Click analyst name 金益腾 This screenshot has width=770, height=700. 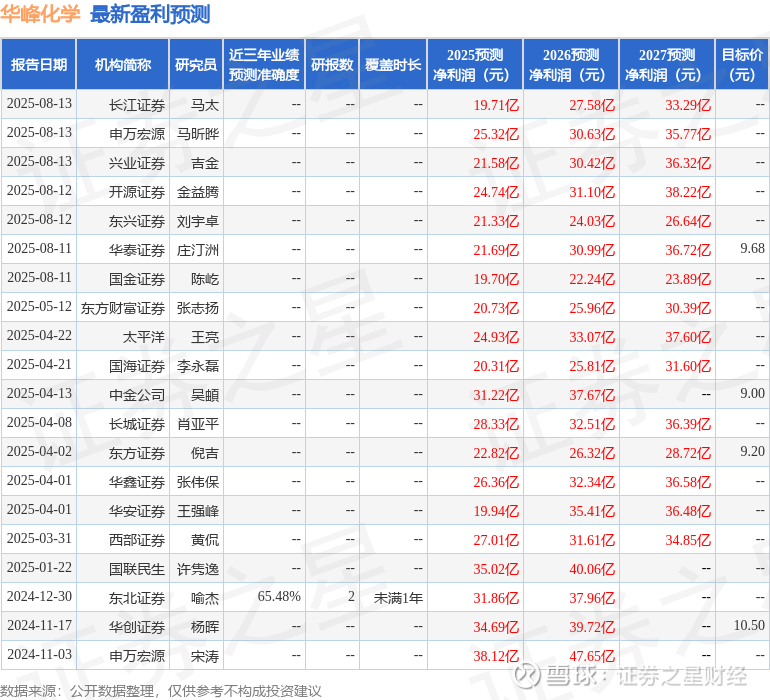tap(197, 192)
